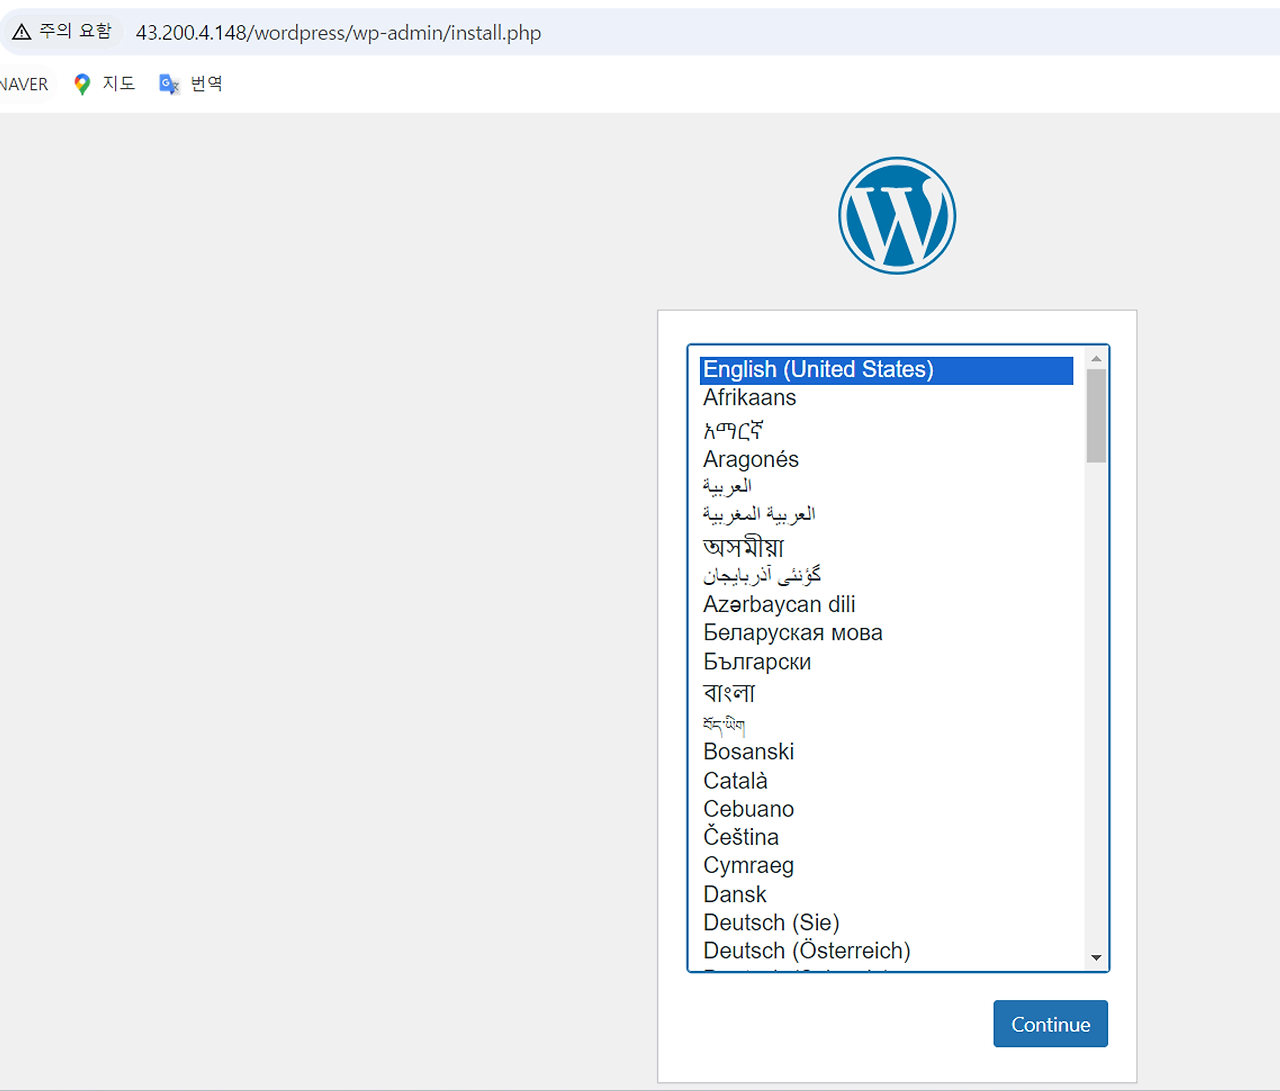Select العربية المغربية language option
This screenshot has height=1091, width=1280.
point(886,514)
